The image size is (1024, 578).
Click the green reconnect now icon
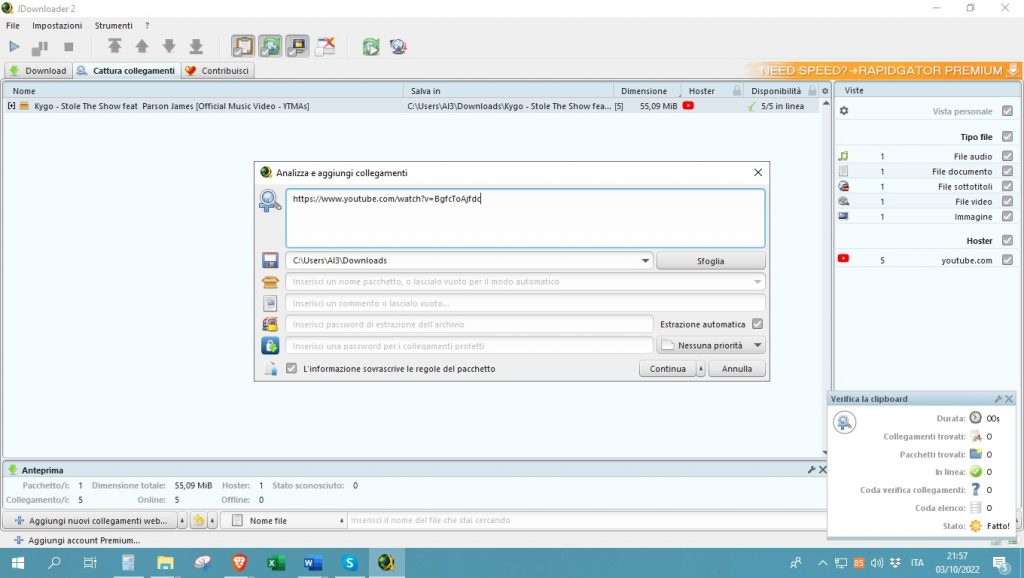pyautogui.click(x=371, y=46)
